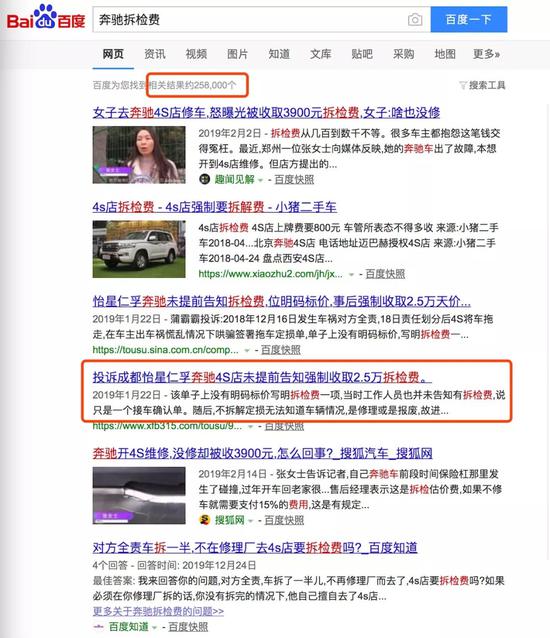Click the 搜狐网 source icon
The image size is (550, 638).
pos(205,520)
